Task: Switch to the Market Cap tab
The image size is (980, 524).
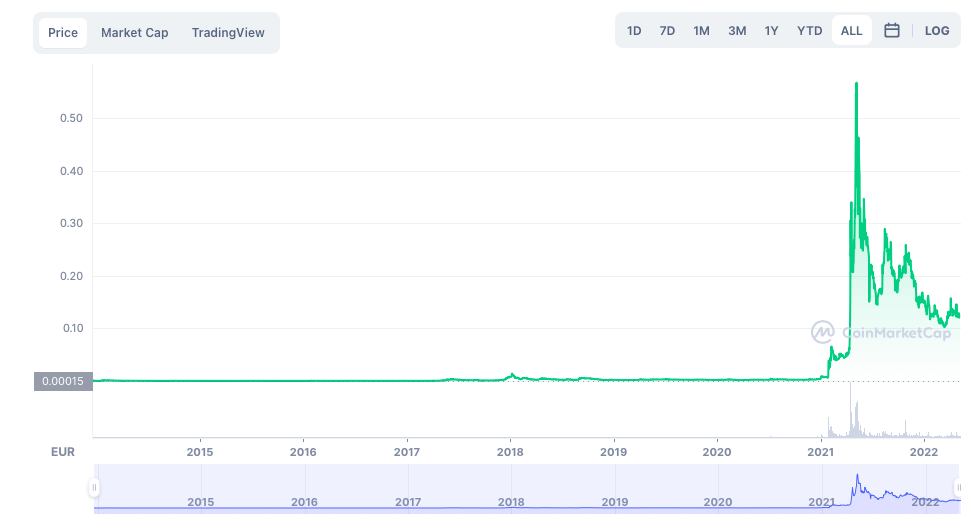Action: [135, 33]
